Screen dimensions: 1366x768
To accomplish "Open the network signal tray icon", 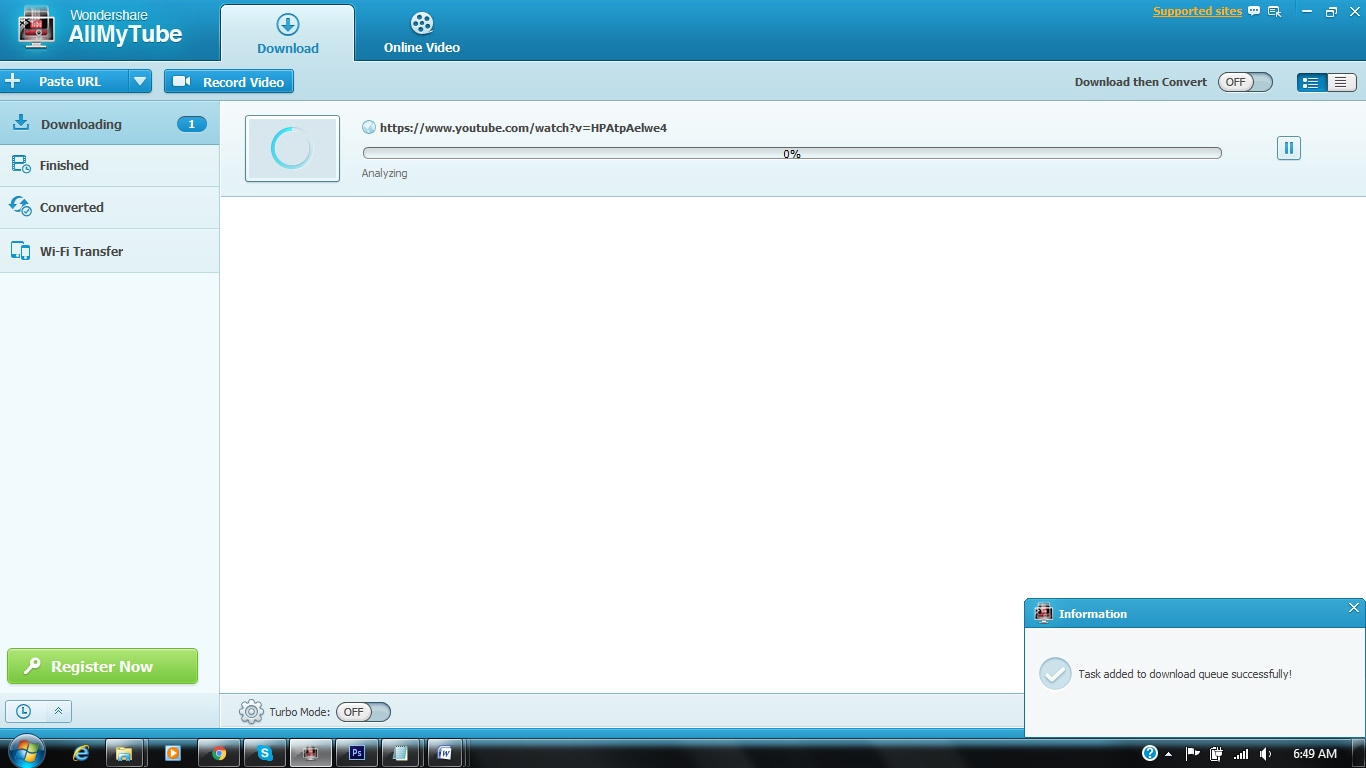I will 1241,753.
